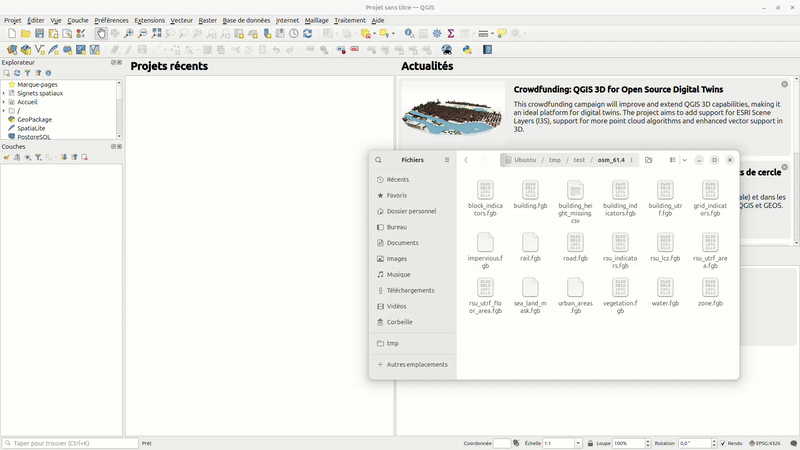Screen dimensions: 800x450
Task: Select the Identify Features tool
Action: tap(409, 34)
